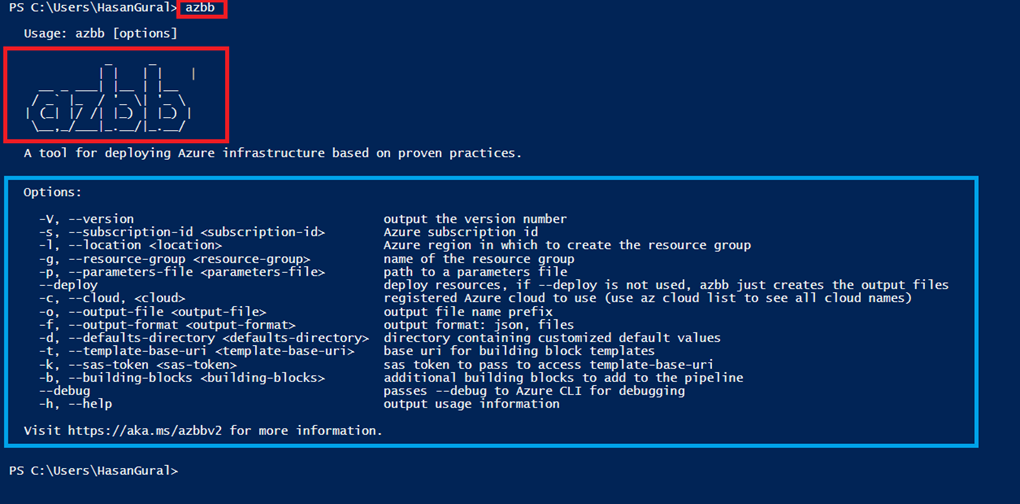This screenshot has width=1020, height=504.
Task: Click the '-p, --parameters-file' option
Action: (181, 272)
